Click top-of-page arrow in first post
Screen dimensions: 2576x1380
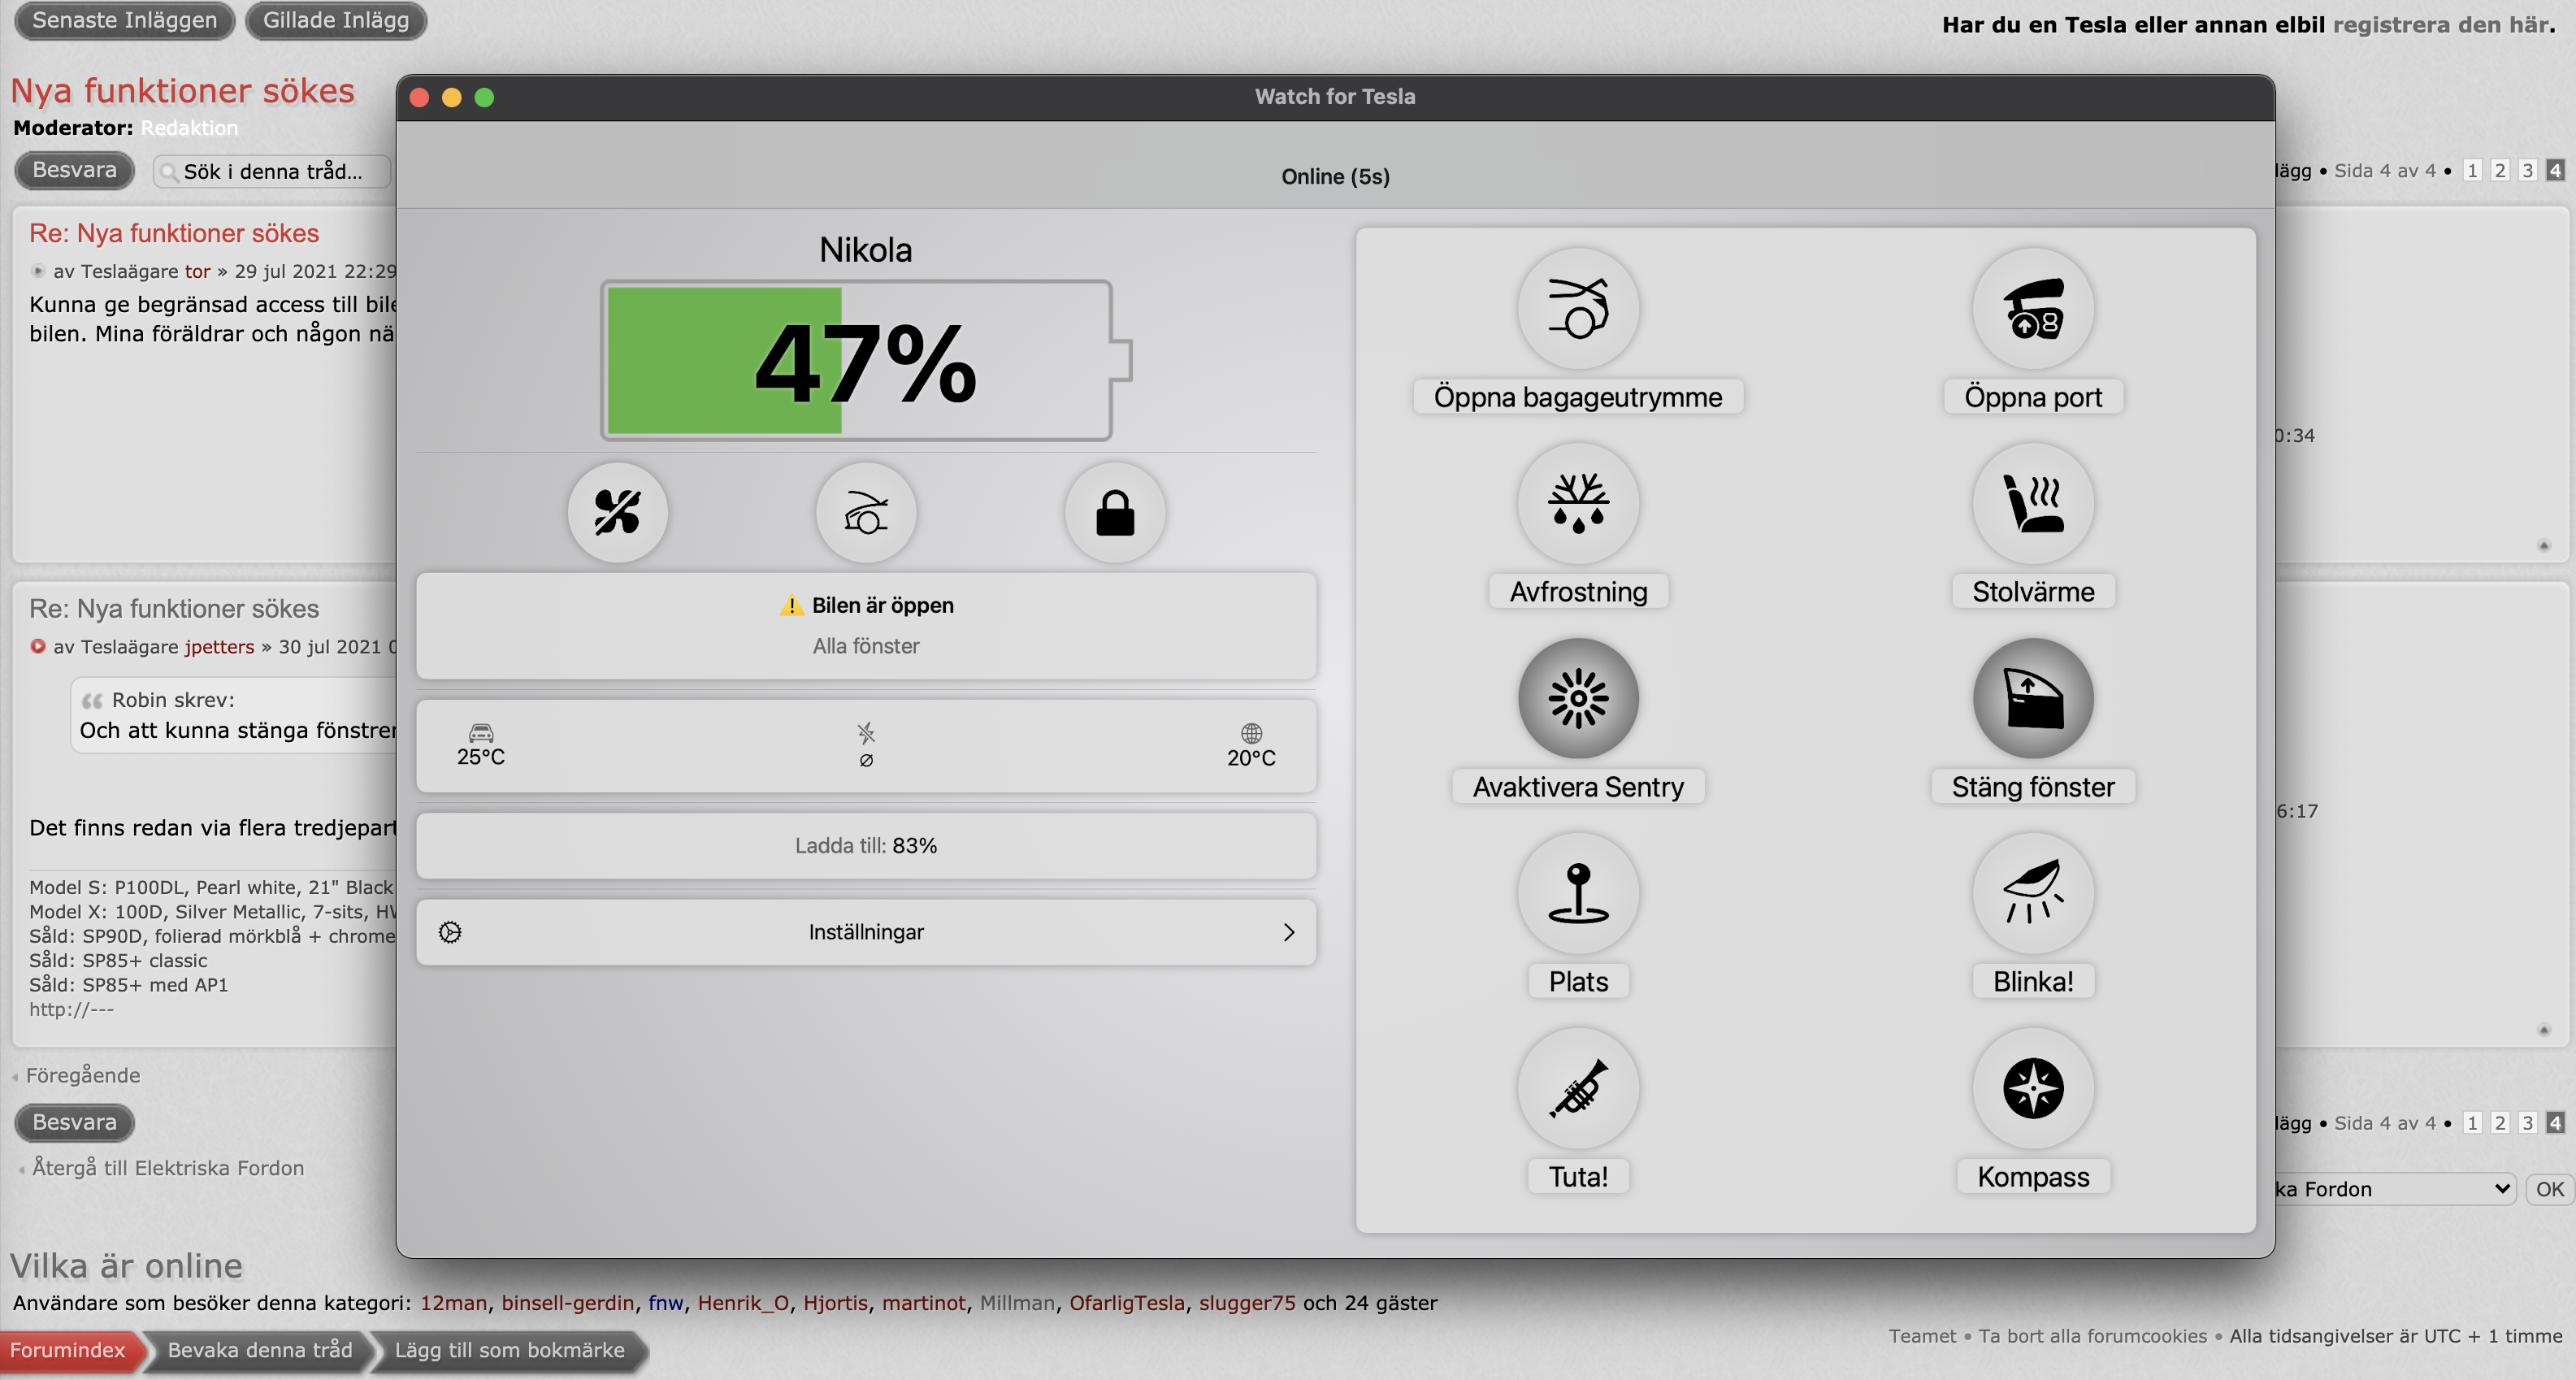[x=2544, y=545]
